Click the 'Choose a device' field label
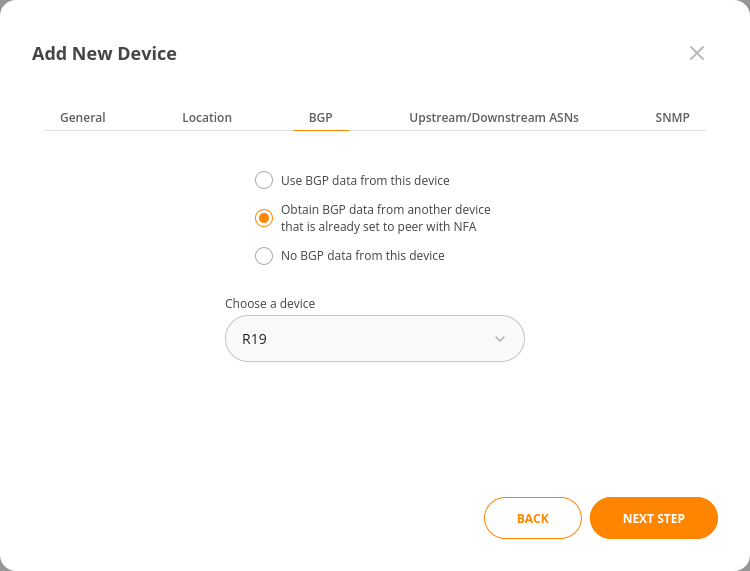This screenshot has height=571, width=750. click(270, 303)
